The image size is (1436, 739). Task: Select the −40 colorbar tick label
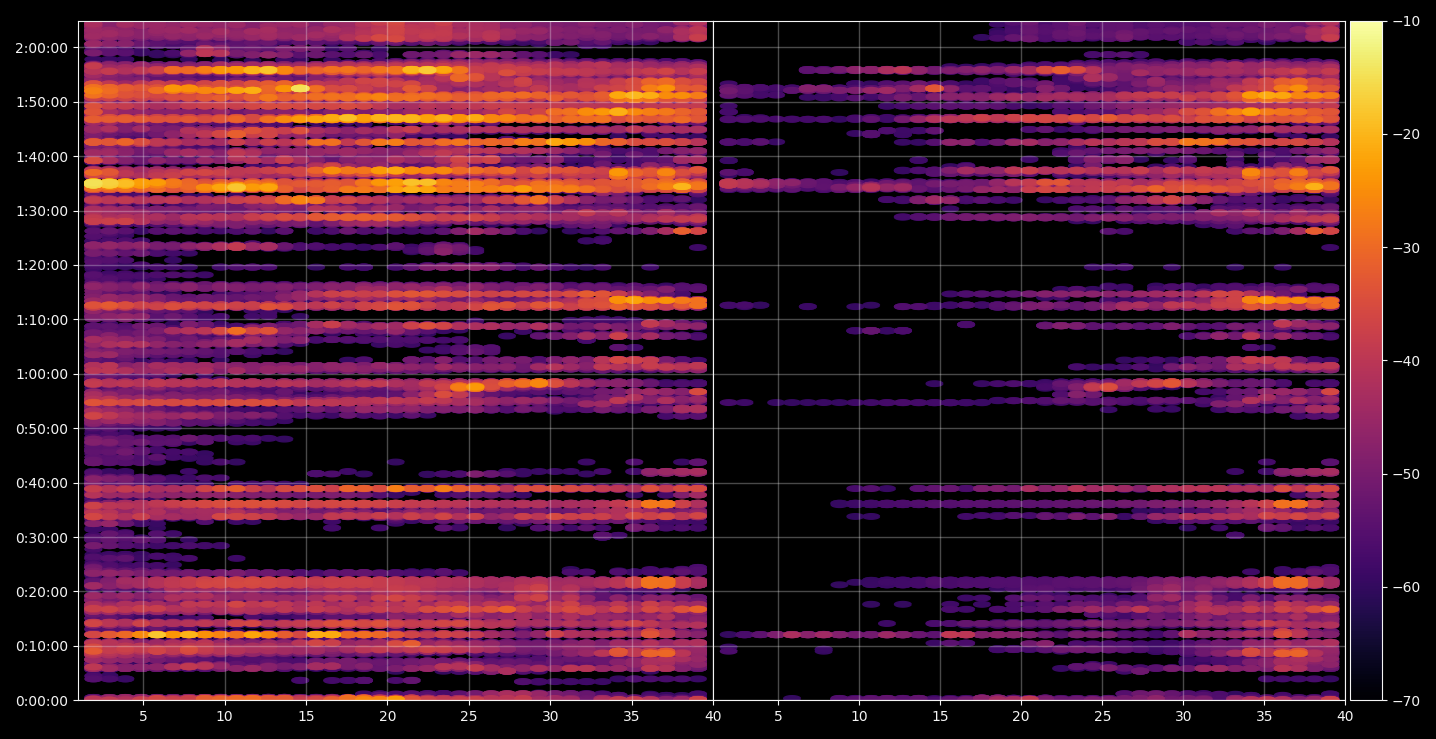click(1406, 361)
